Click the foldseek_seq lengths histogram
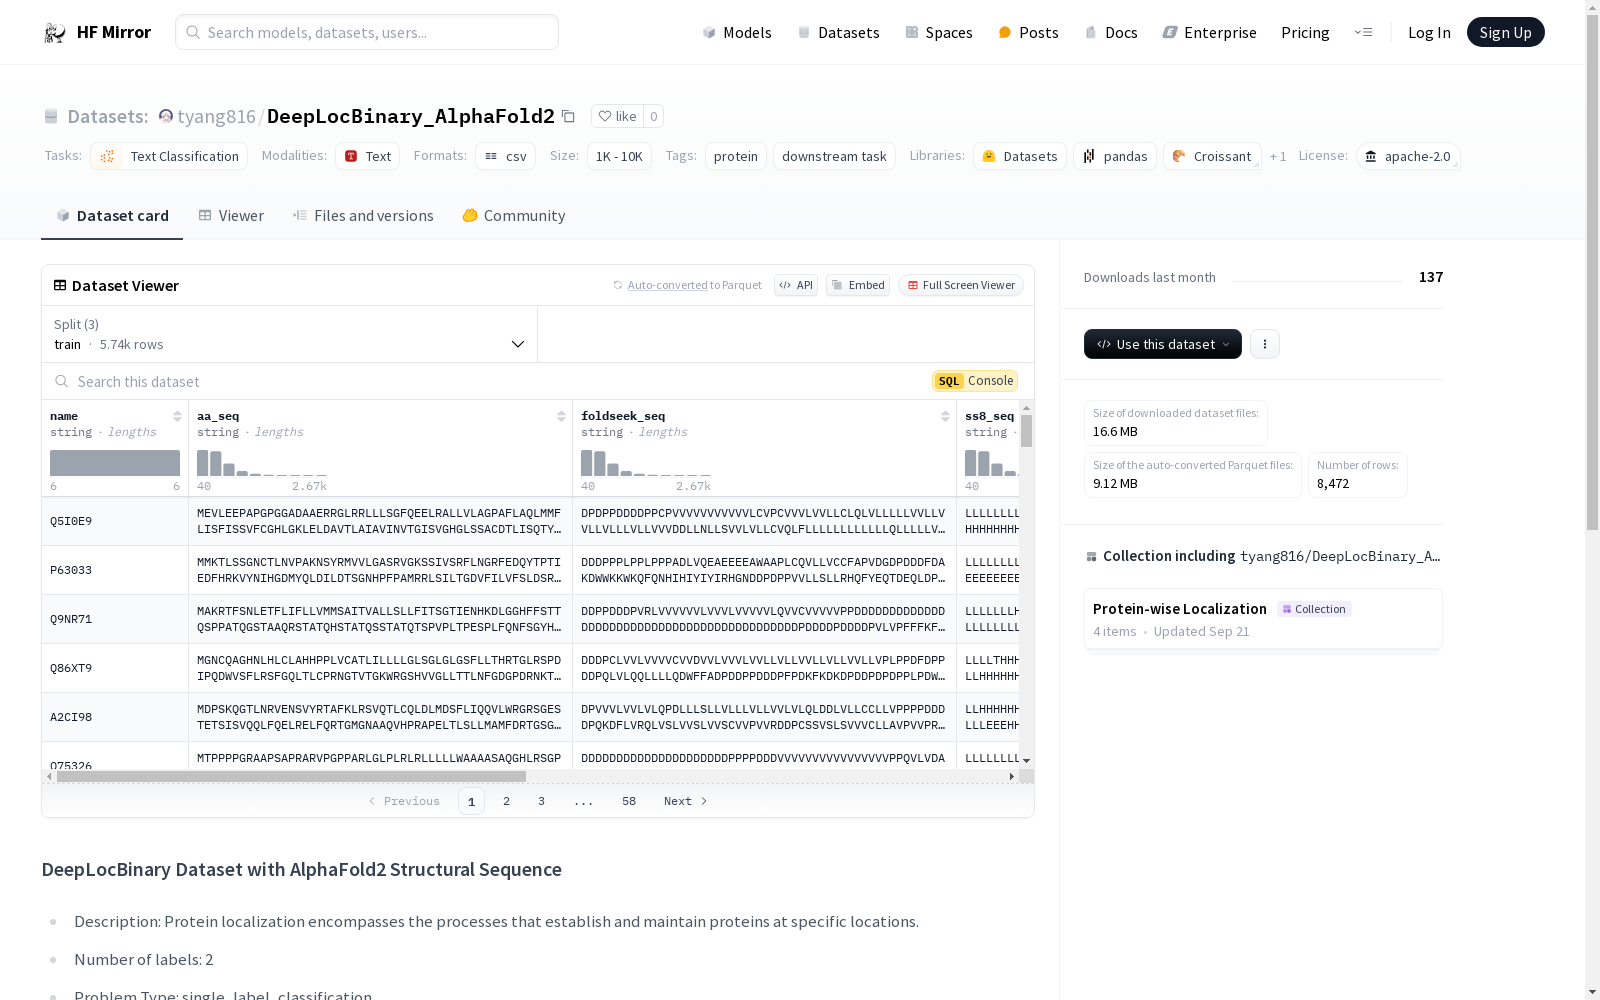1600x1000 pixels. [x=646, y=463]
